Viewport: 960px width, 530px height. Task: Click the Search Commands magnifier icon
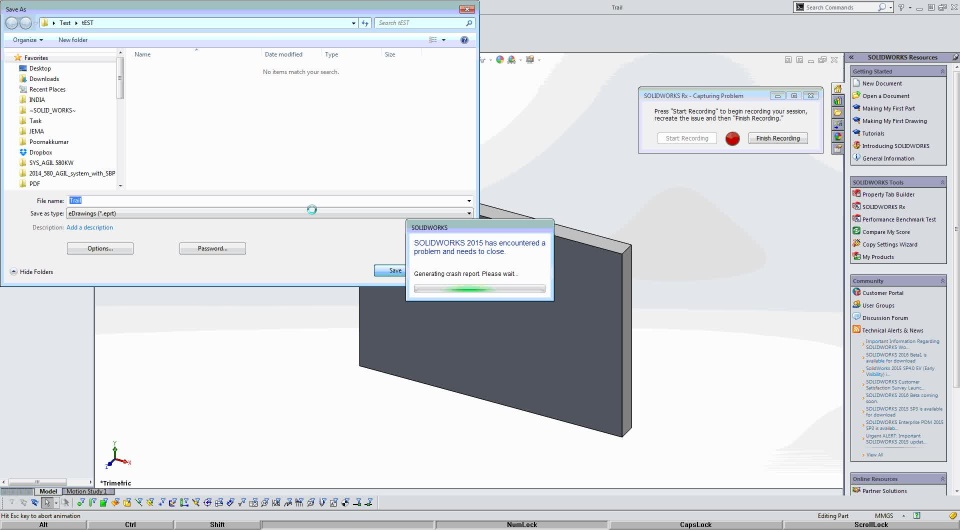point(882,7)
